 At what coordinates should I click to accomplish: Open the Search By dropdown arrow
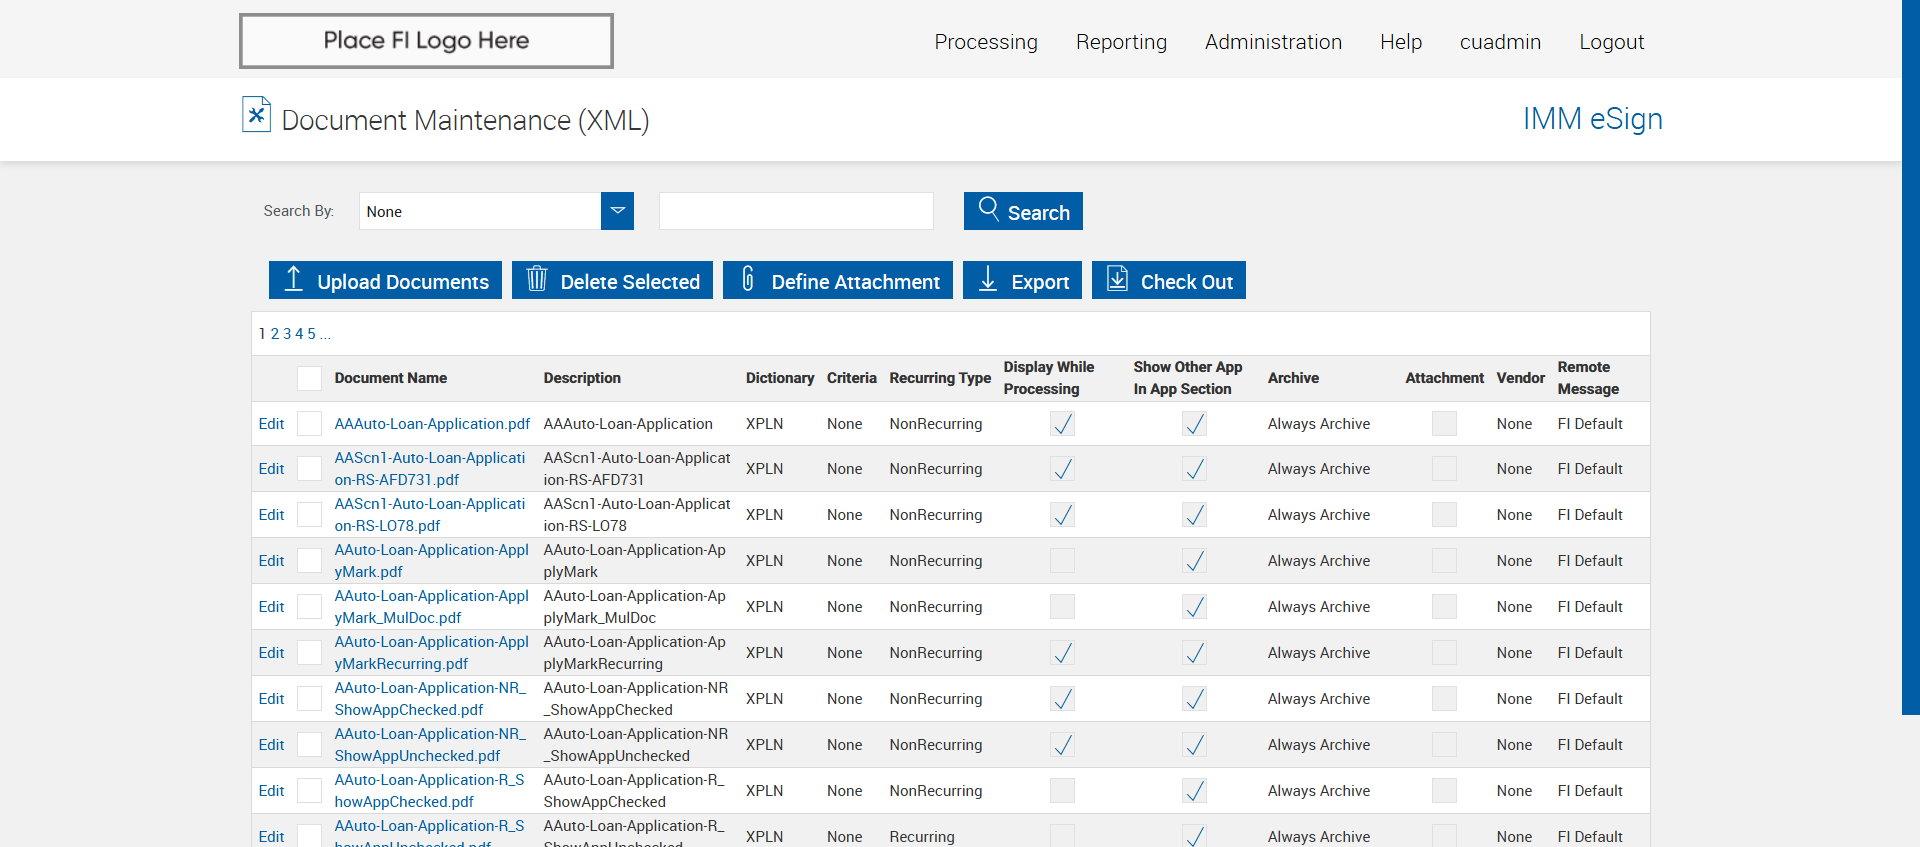click(617, 211)
